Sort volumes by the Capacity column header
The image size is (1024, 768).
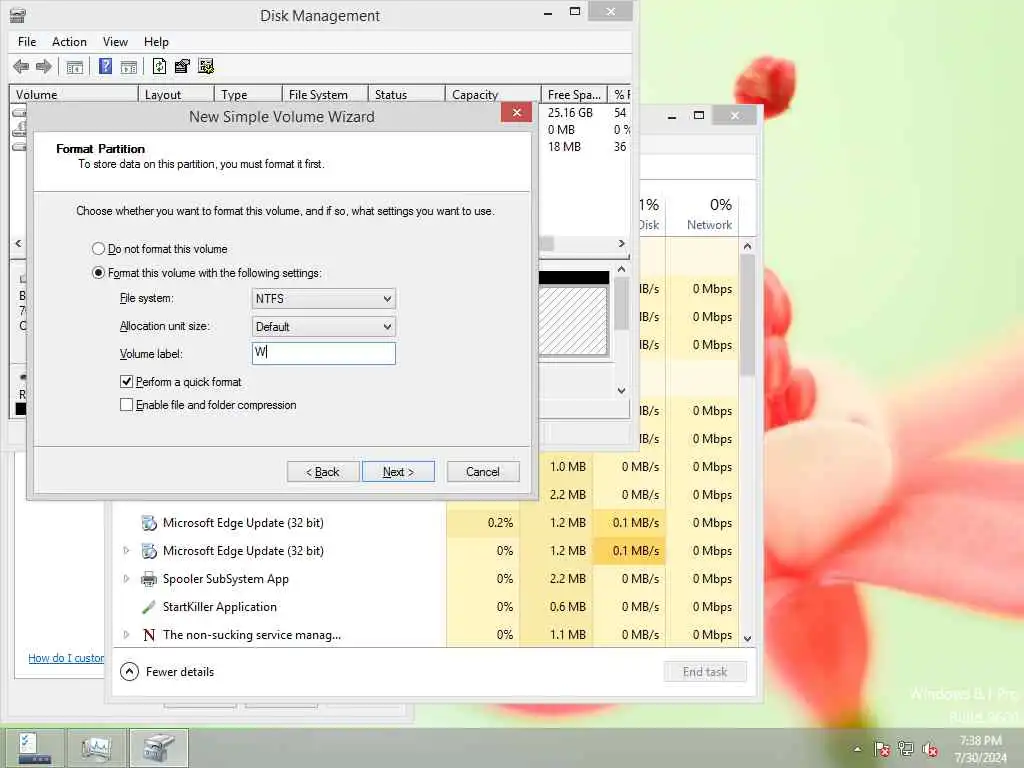pyautogui.click(x=492, y=94)
